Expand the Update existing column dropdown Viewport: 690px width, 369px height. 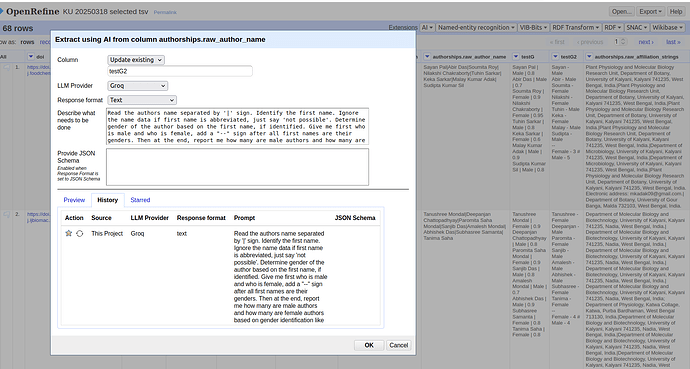tap(136, 60)
